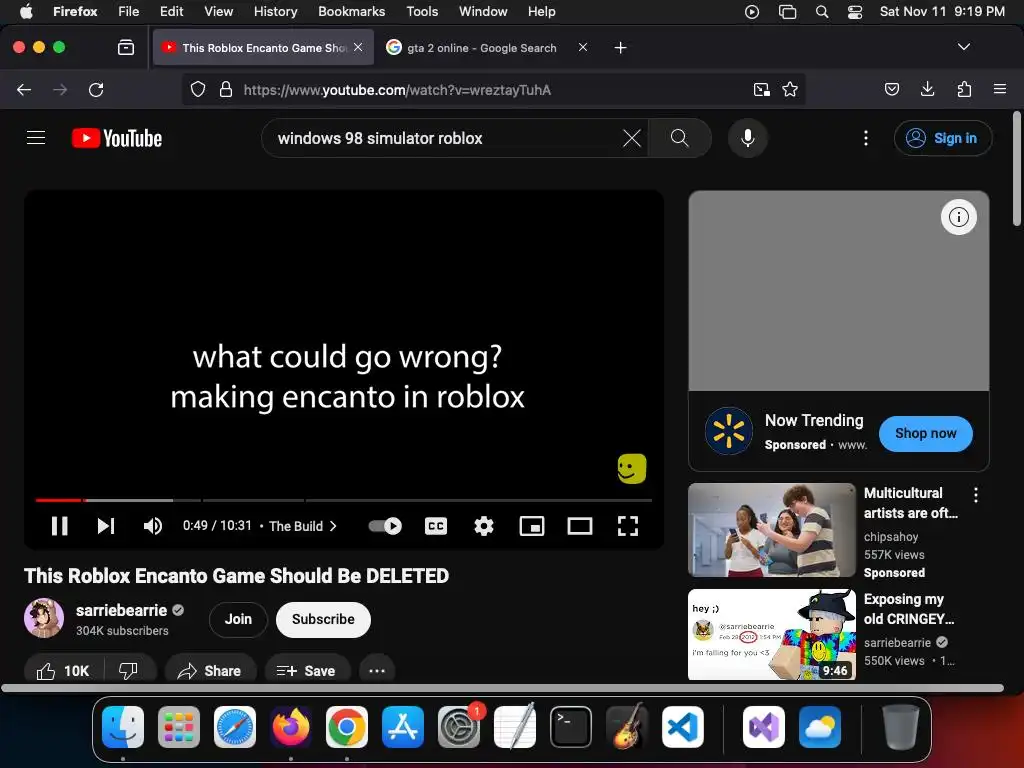
Task: Open options for Multicultural artists video
Action: click(x=976, y=495)
